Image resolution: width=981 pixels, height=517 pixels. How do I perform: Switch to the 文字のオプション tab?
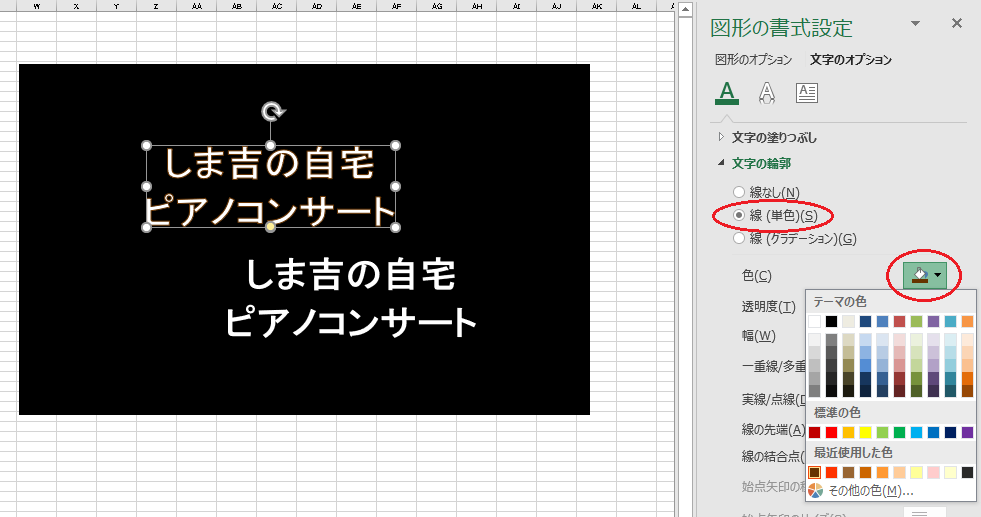tap(851, 59)
